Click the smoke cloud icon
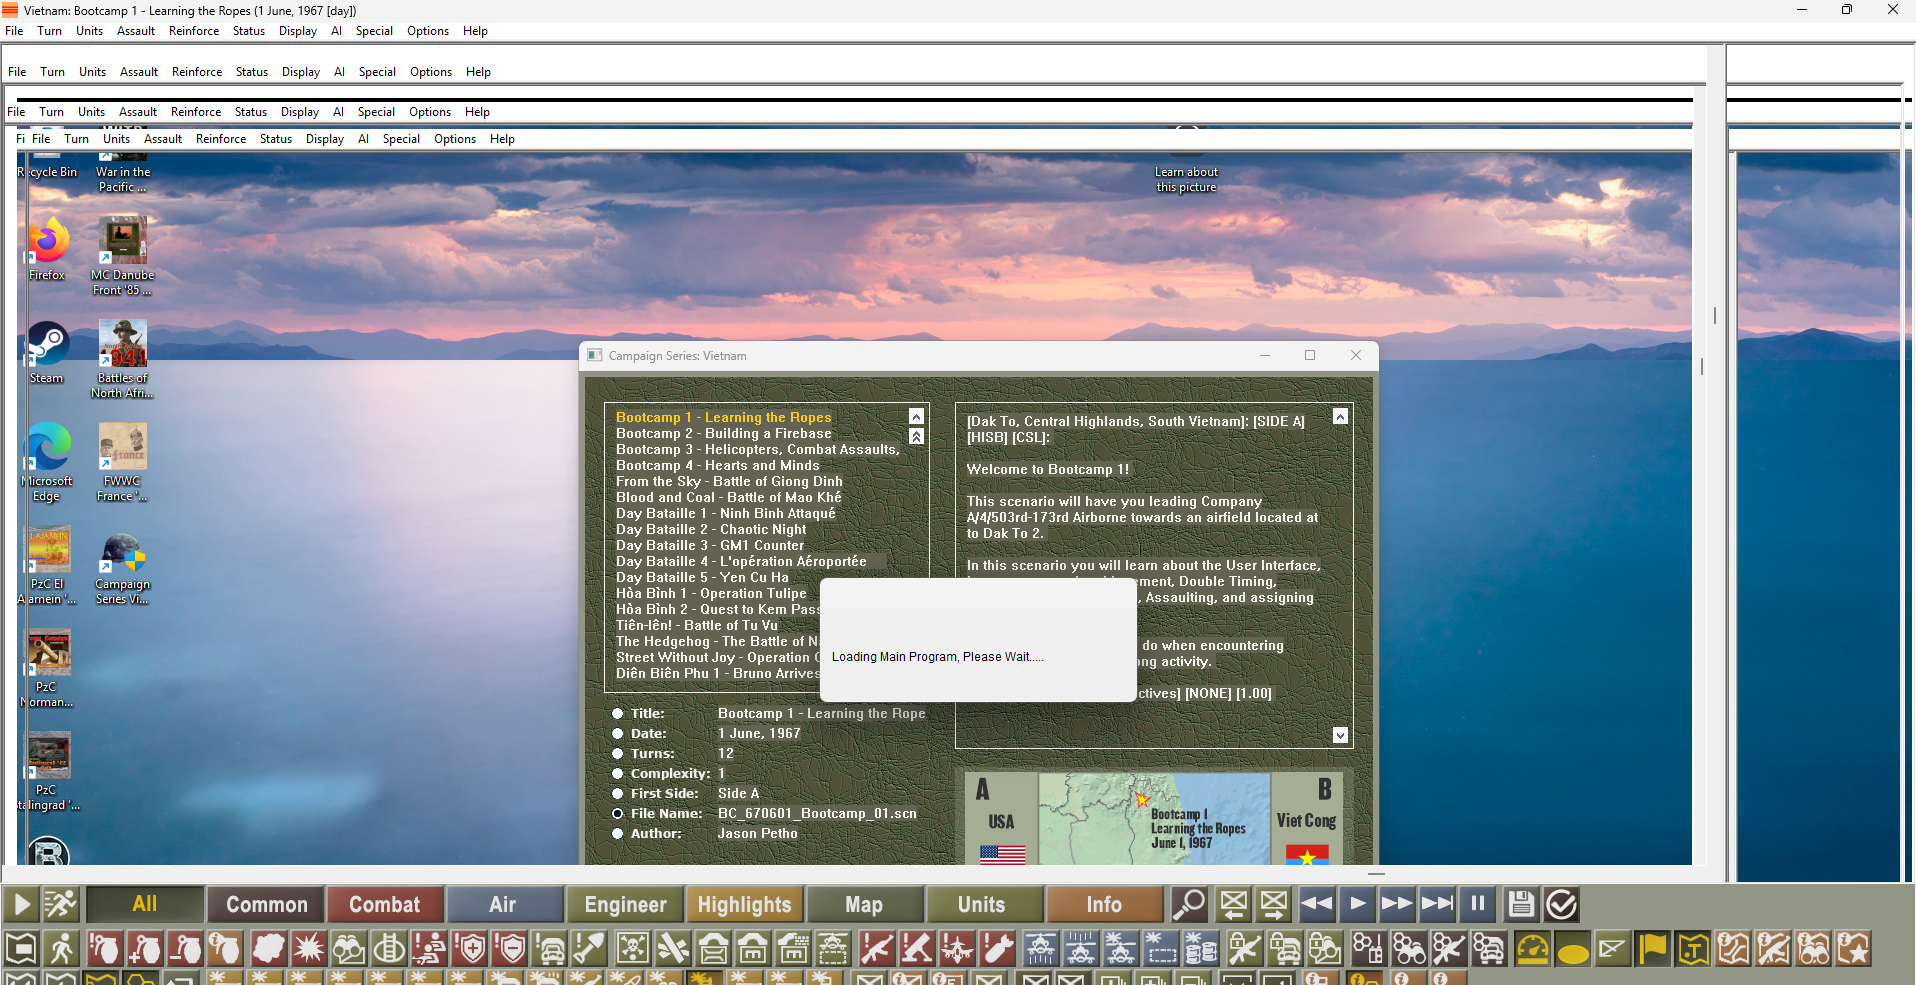The image size is (1916, 985). point(270,948)
